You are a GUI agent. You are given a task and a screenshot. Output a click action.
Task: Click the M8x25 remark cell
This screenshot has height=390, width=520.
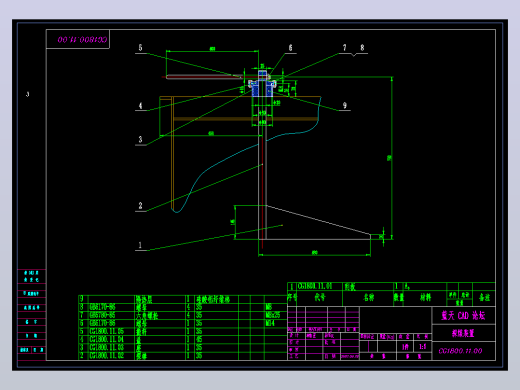point(273,315)
